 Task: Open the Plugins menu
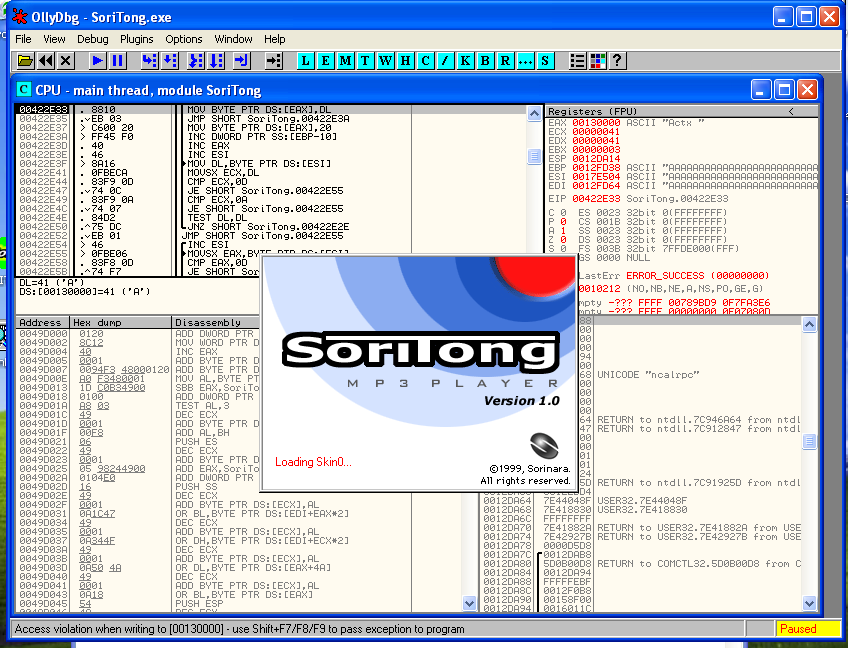pos(136,39)
